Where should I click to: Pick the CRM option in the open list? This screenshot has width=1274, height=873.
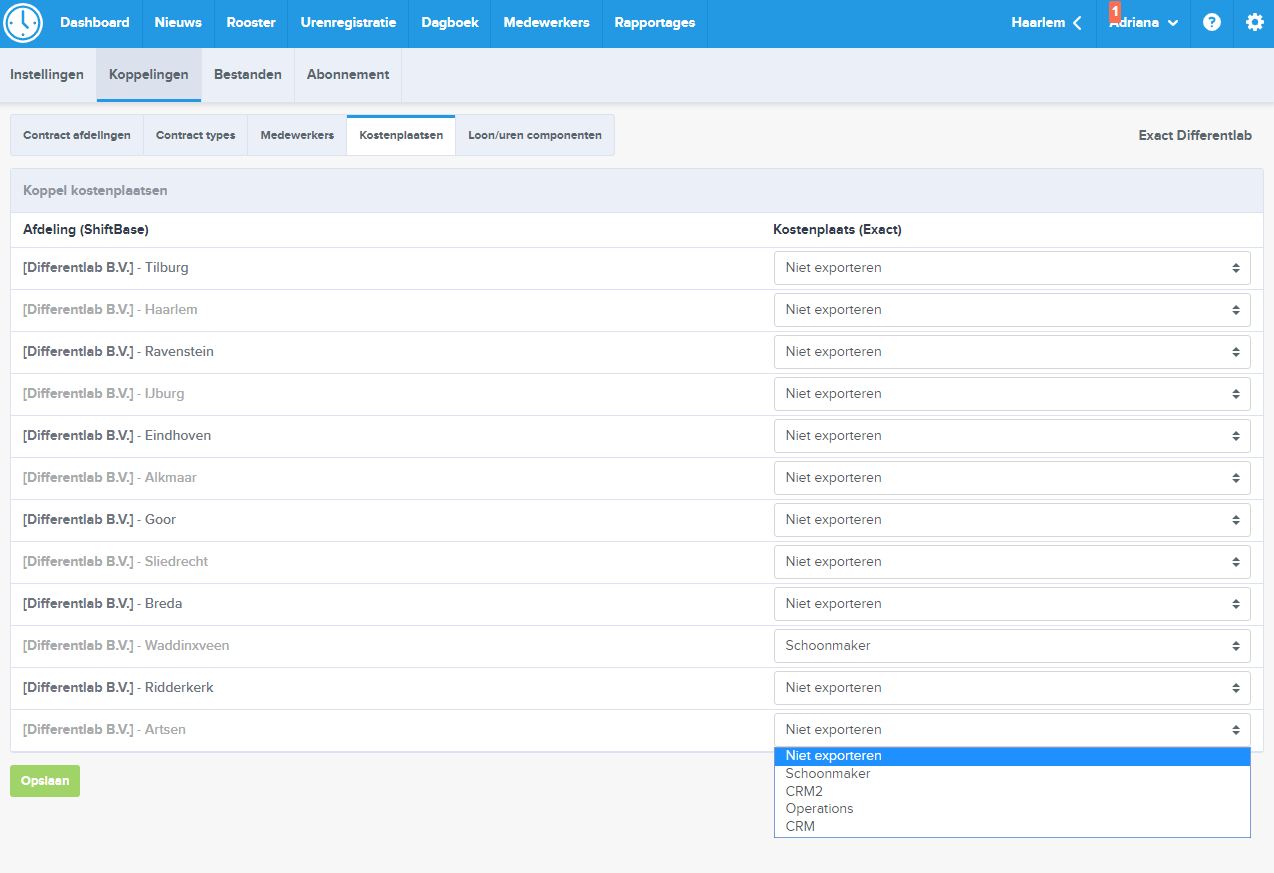point(1012,826)
